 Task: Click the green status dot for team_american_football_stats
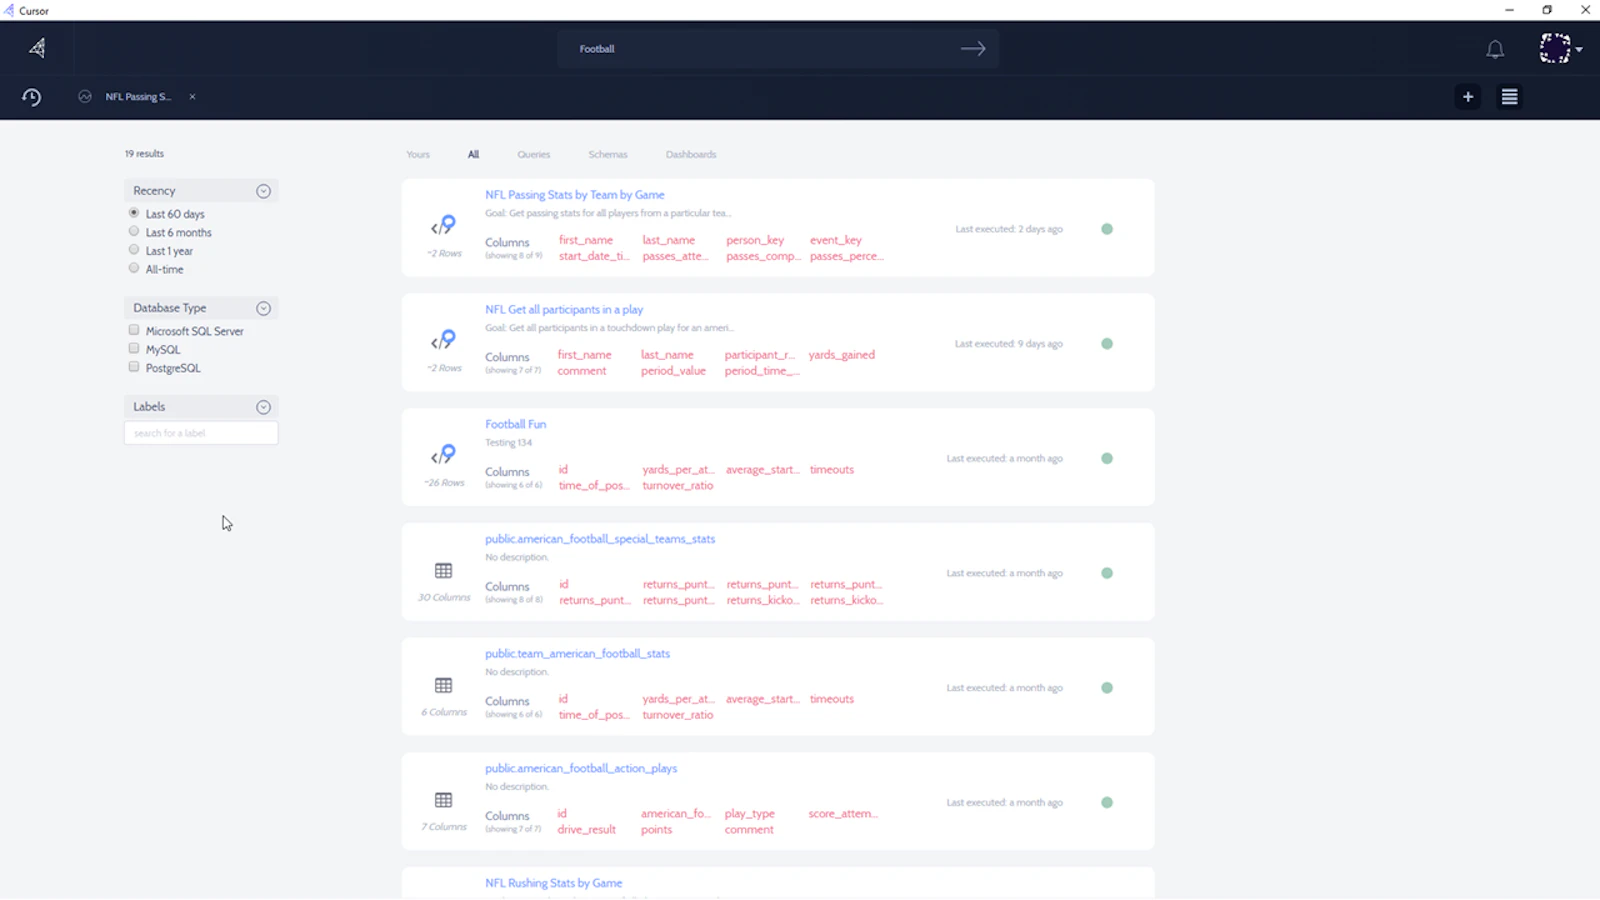(1107, 688)
